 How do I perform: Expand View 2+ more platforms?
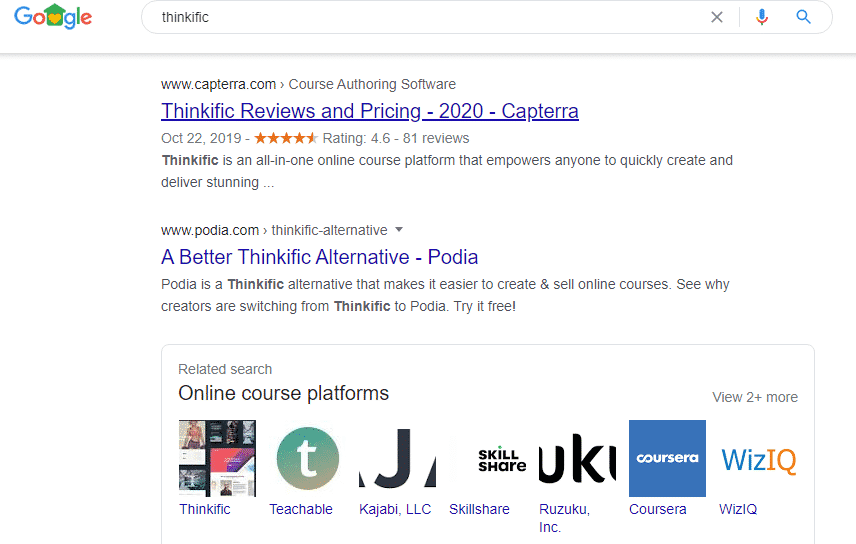[754, 397]
